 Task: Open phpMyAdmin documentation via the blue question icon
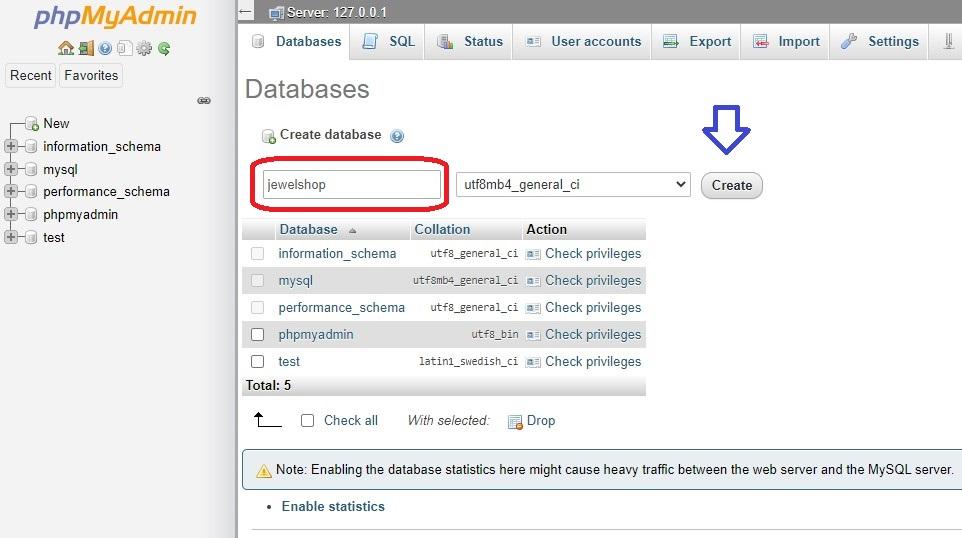(106, 48)
